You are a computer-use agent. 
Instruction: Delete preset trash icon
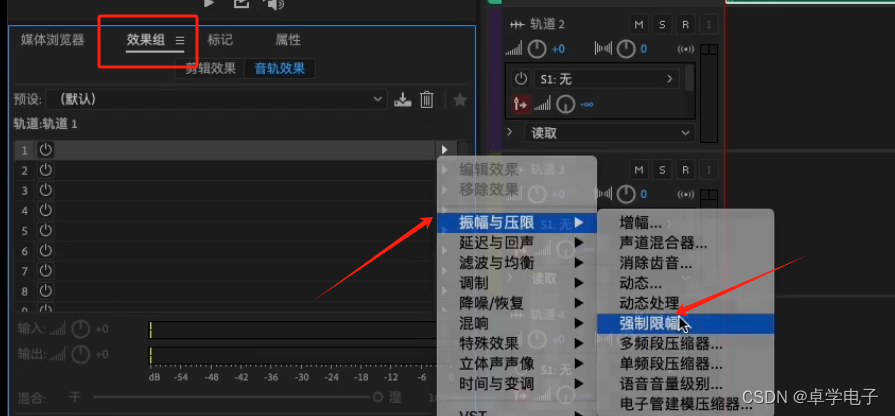tap(426, 100)
